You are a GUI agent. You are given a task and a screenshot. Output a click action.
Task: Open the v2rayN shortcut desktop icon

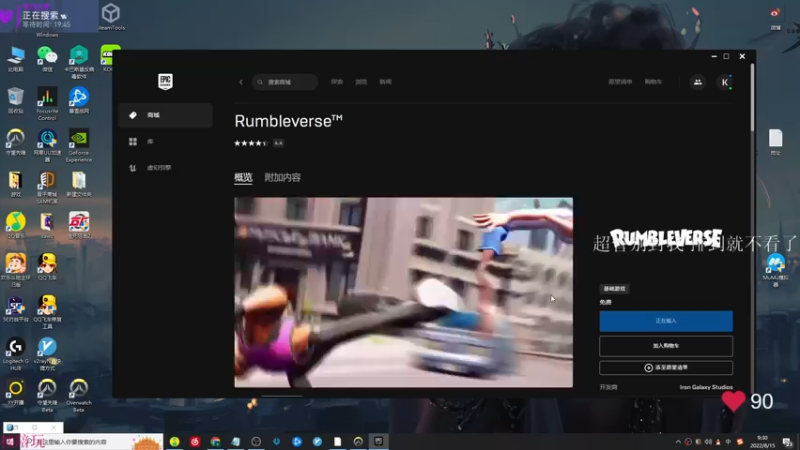pyautogui.click(x=47, y=354)
